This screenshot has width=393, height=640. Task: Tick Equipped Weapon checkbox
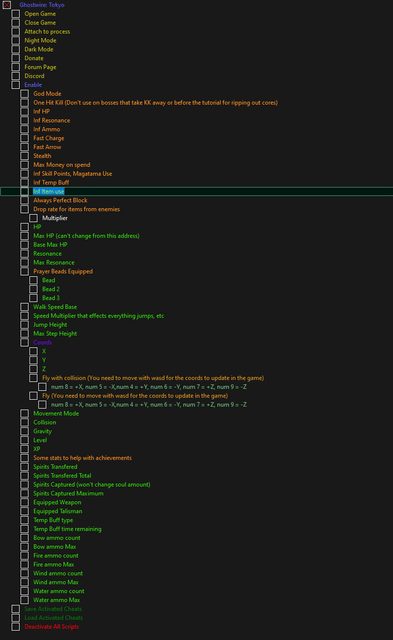(24, 502)
